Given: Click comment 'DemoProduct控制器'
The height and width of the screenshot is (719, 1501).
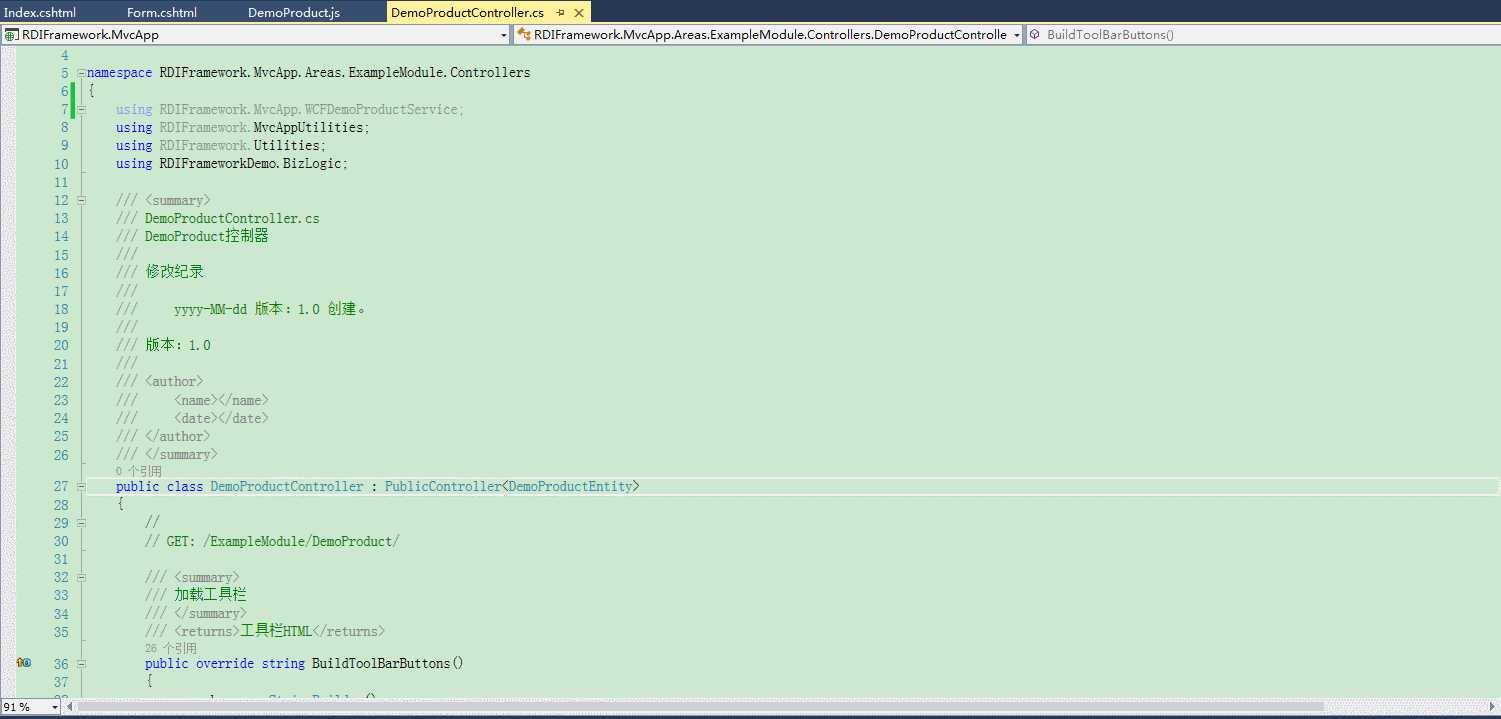Looking at the screenshot, I should pyautogui.click(x=206, y=237).
